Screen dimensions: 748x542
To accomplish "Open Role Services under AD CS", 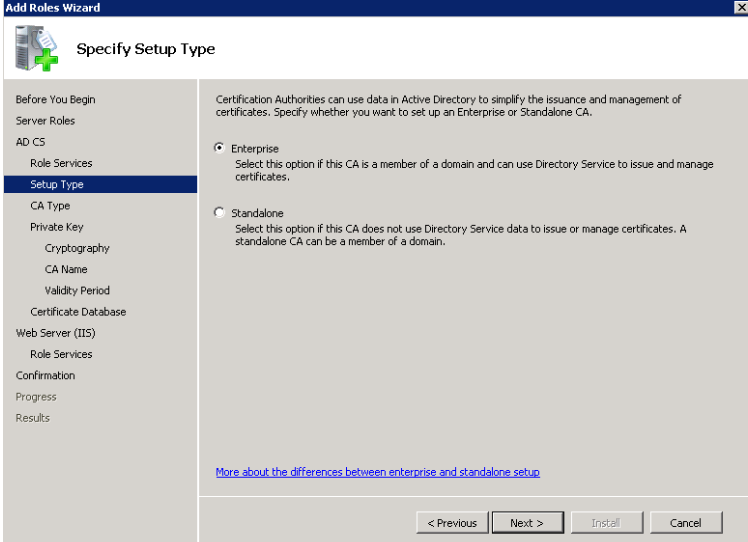I will click(61, 163).
